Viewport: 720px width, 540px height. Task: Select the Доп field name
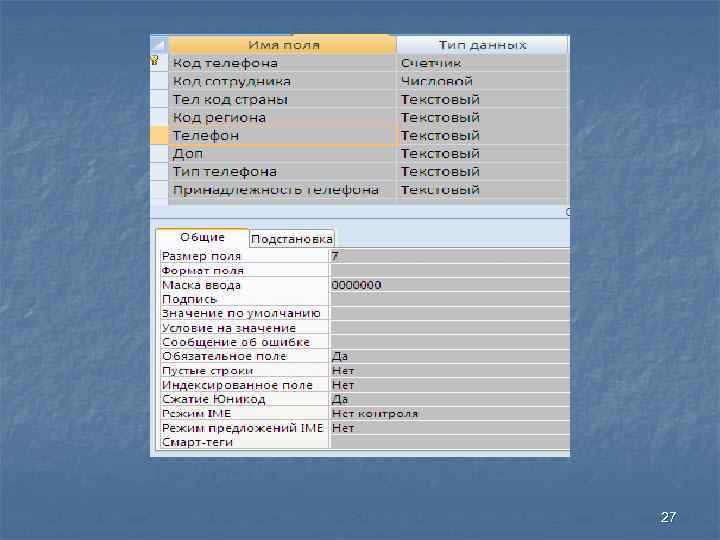[282, 153]
